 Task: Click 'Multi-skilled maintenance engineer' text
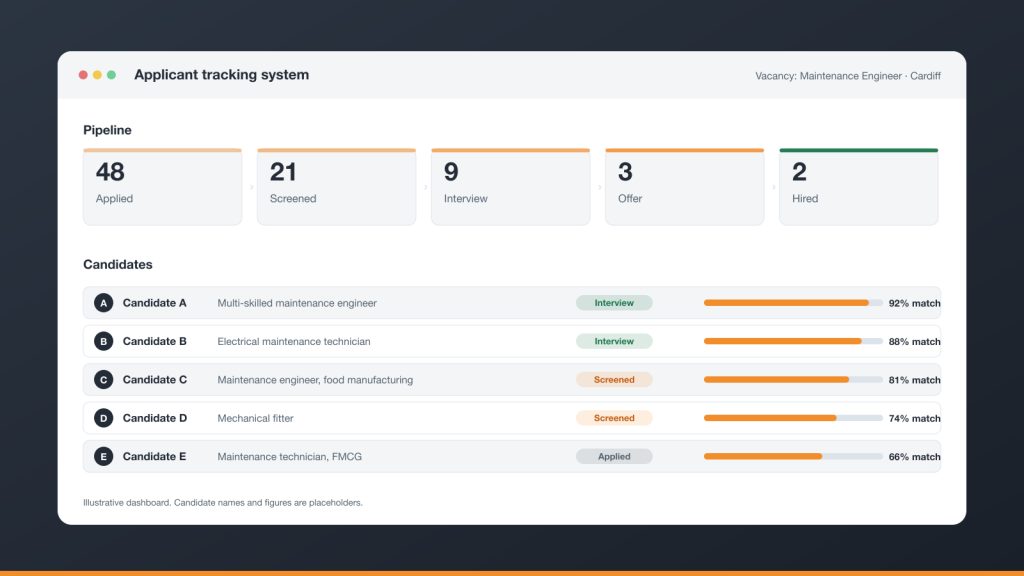(297, 303)
